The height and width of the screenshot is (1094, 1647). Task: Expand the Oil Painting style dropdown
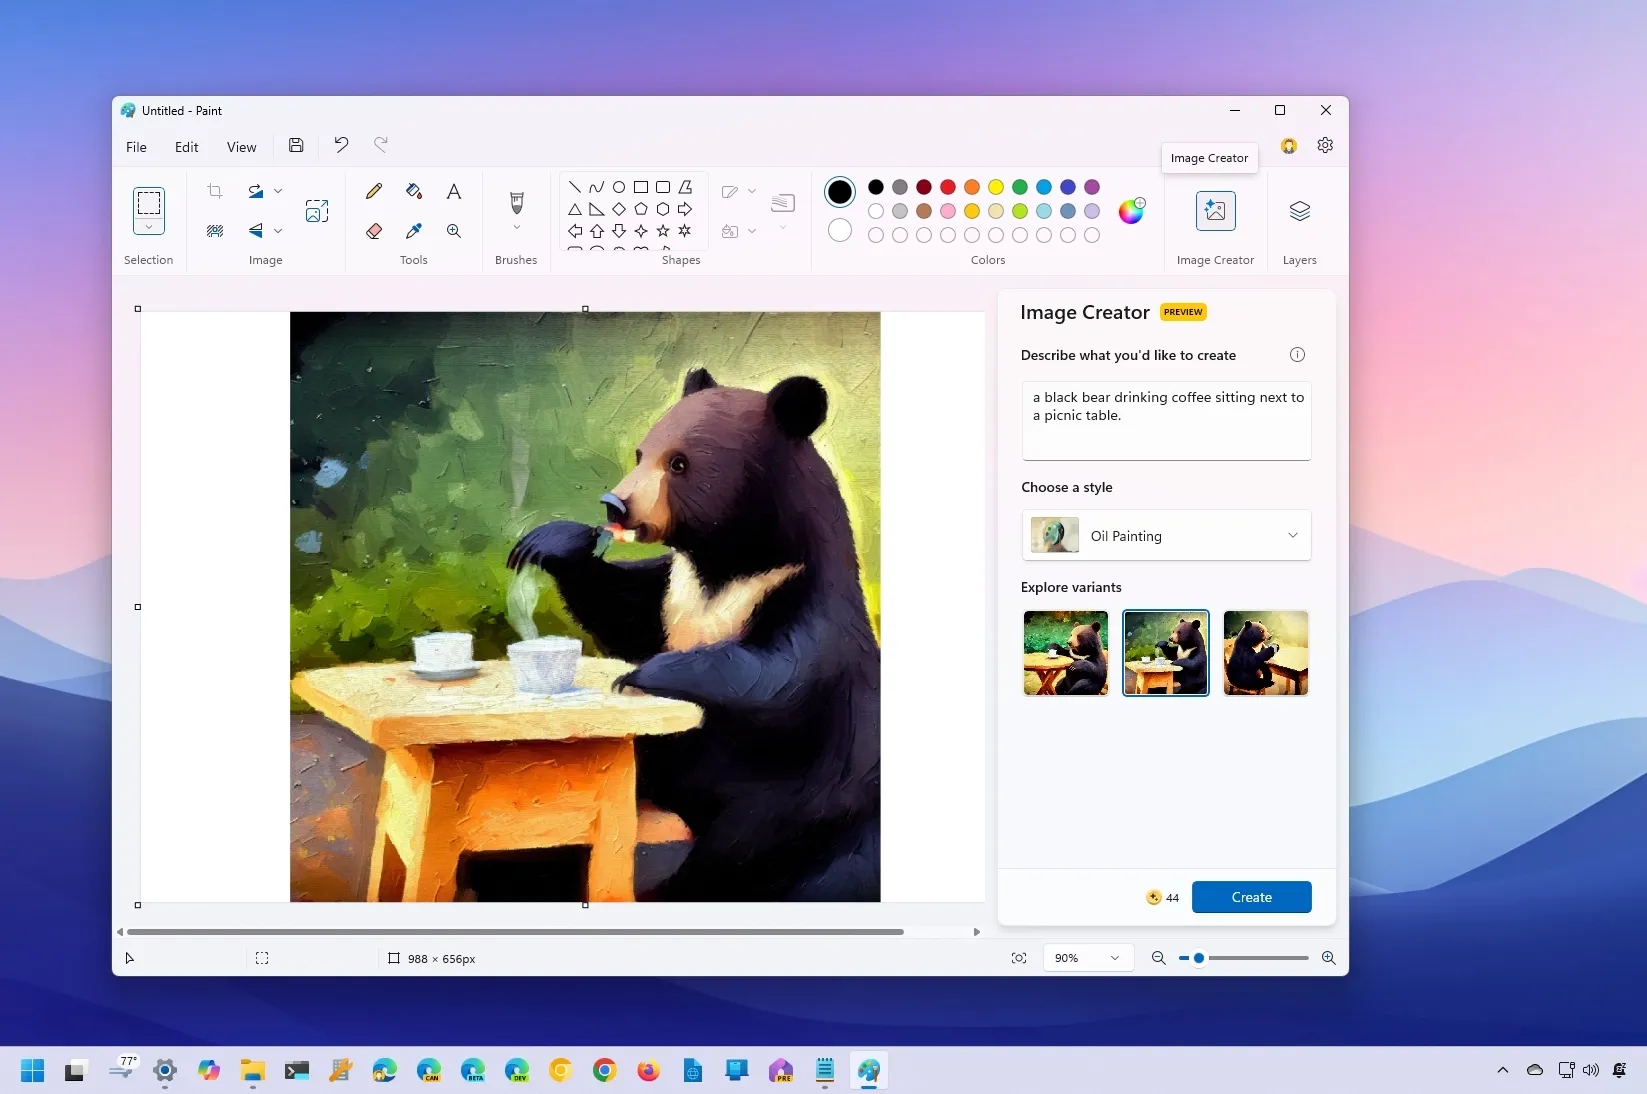pos(1292,536)
